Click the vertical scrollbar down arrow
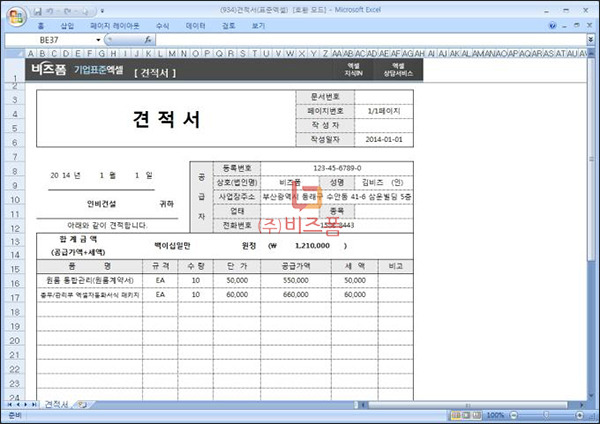This screenshot has height=424, width=600. click(x=592, y=396)
